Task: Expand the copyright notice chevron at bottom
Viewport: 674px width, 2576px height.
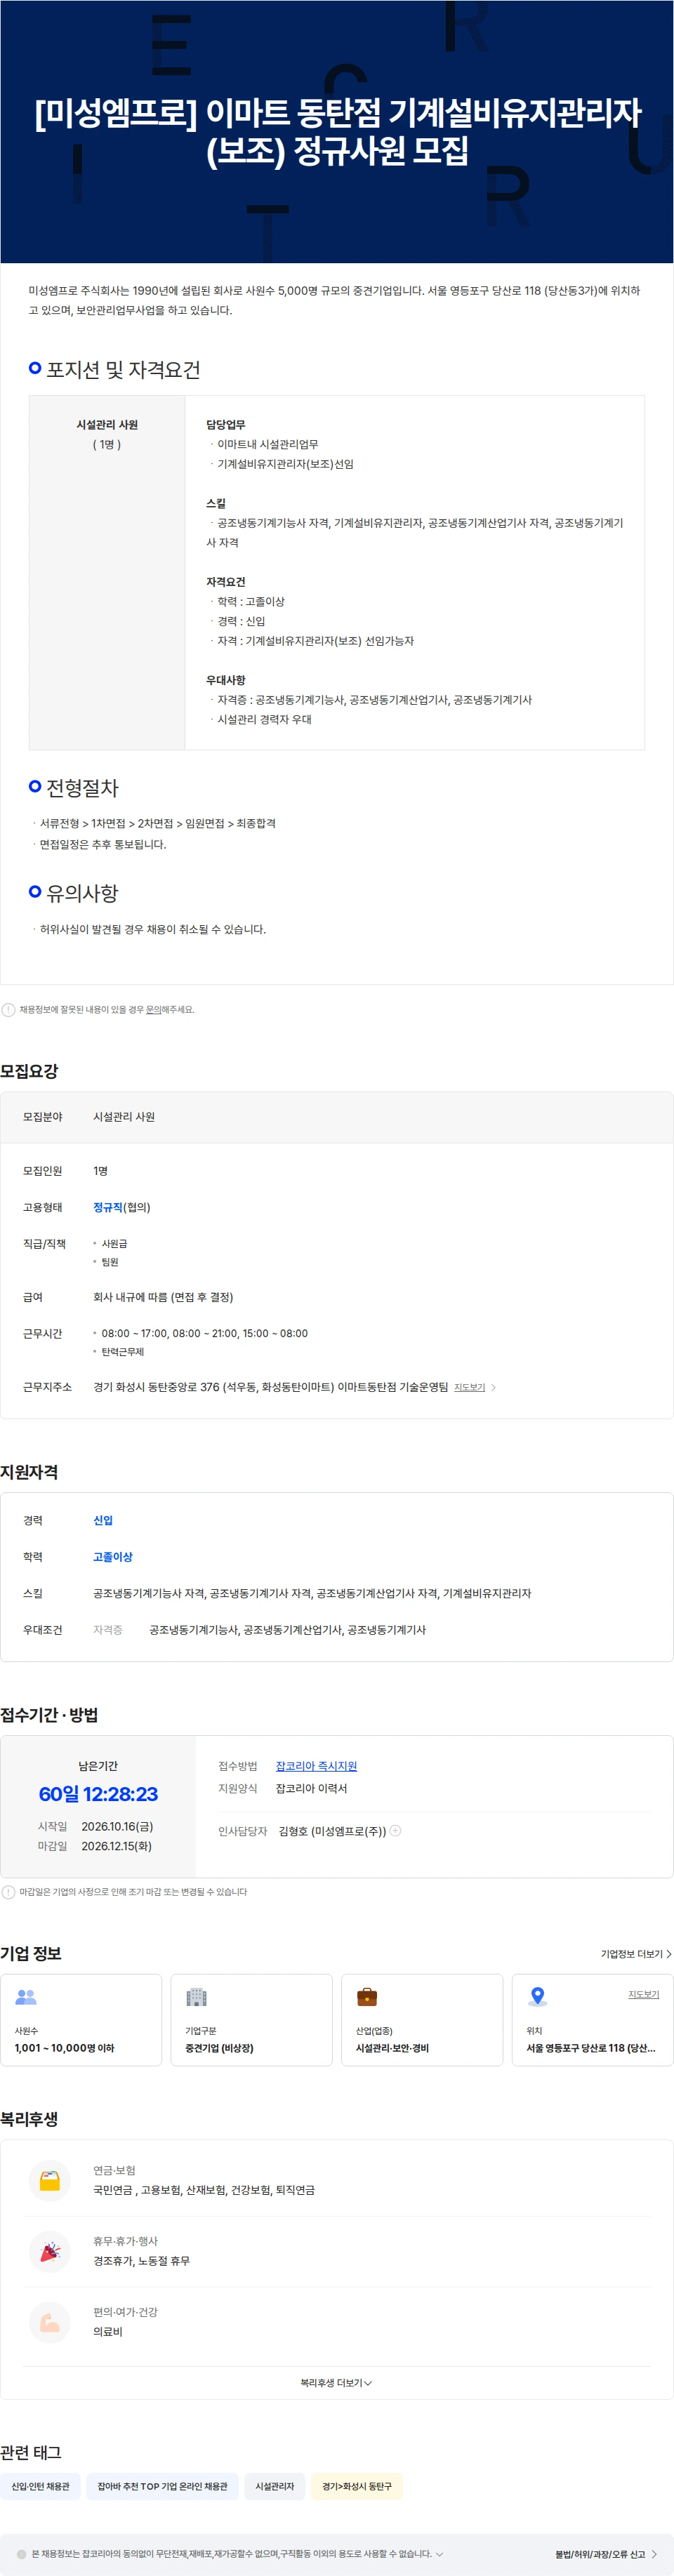Action: (x=439, y=2554)
